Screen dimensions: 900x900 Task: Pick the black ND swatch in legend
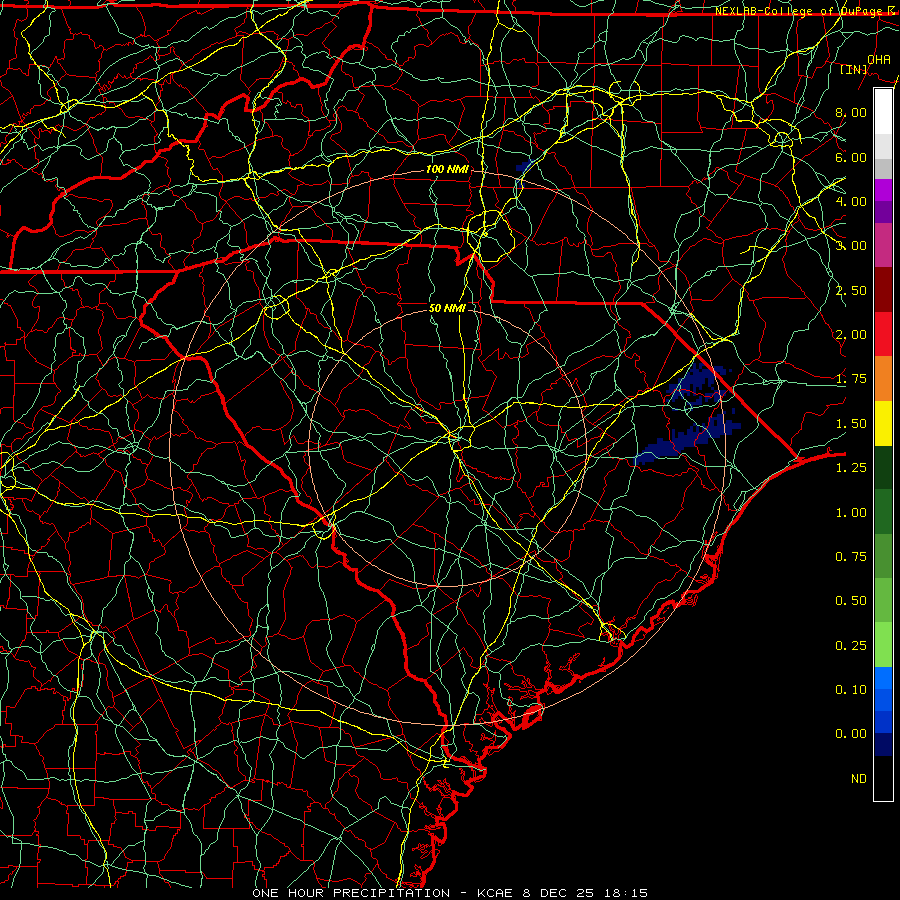[x=883, y=778]
